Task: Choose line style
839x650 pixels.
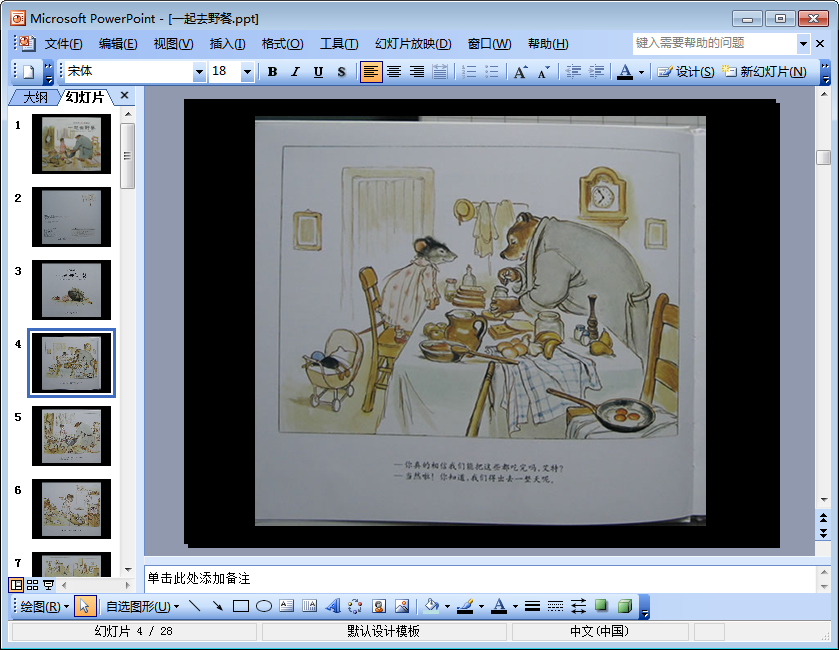Action: pyautogui.click(x=532, y=607)
